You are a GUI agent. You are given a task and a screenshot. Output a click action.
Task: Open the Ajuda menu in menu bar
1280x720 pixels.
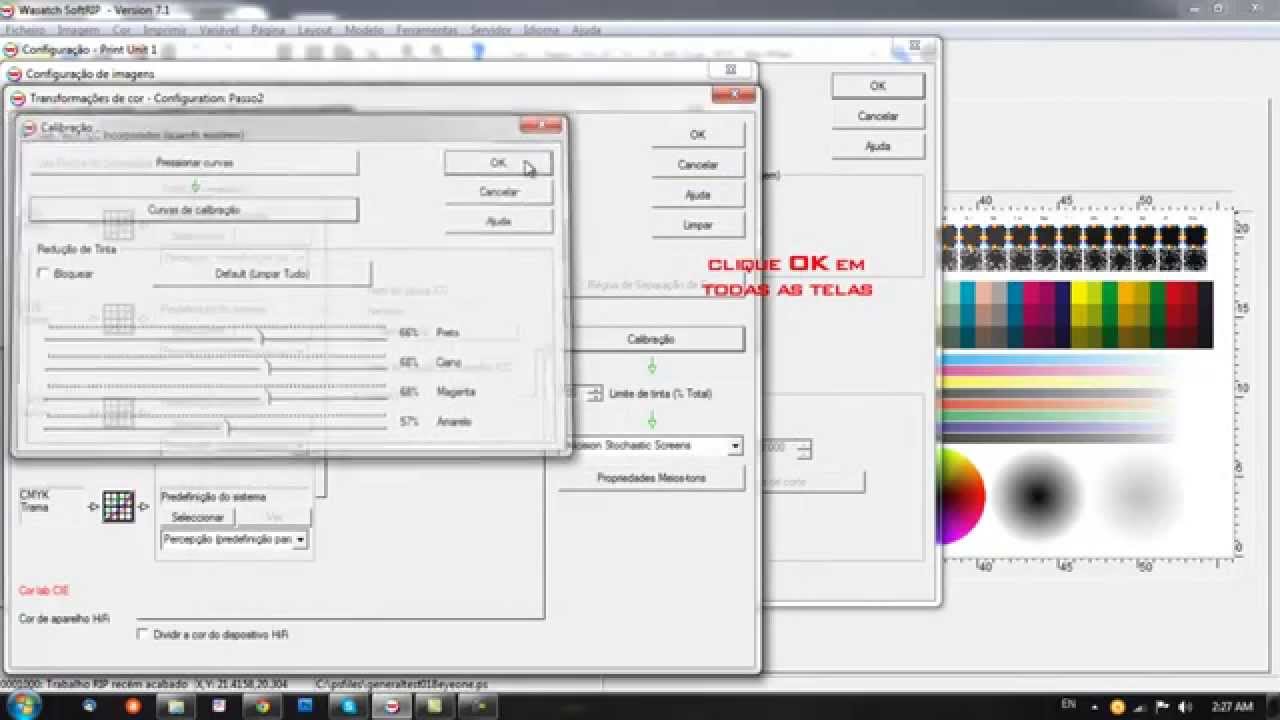pyautogui.click(x=586, y=30)
